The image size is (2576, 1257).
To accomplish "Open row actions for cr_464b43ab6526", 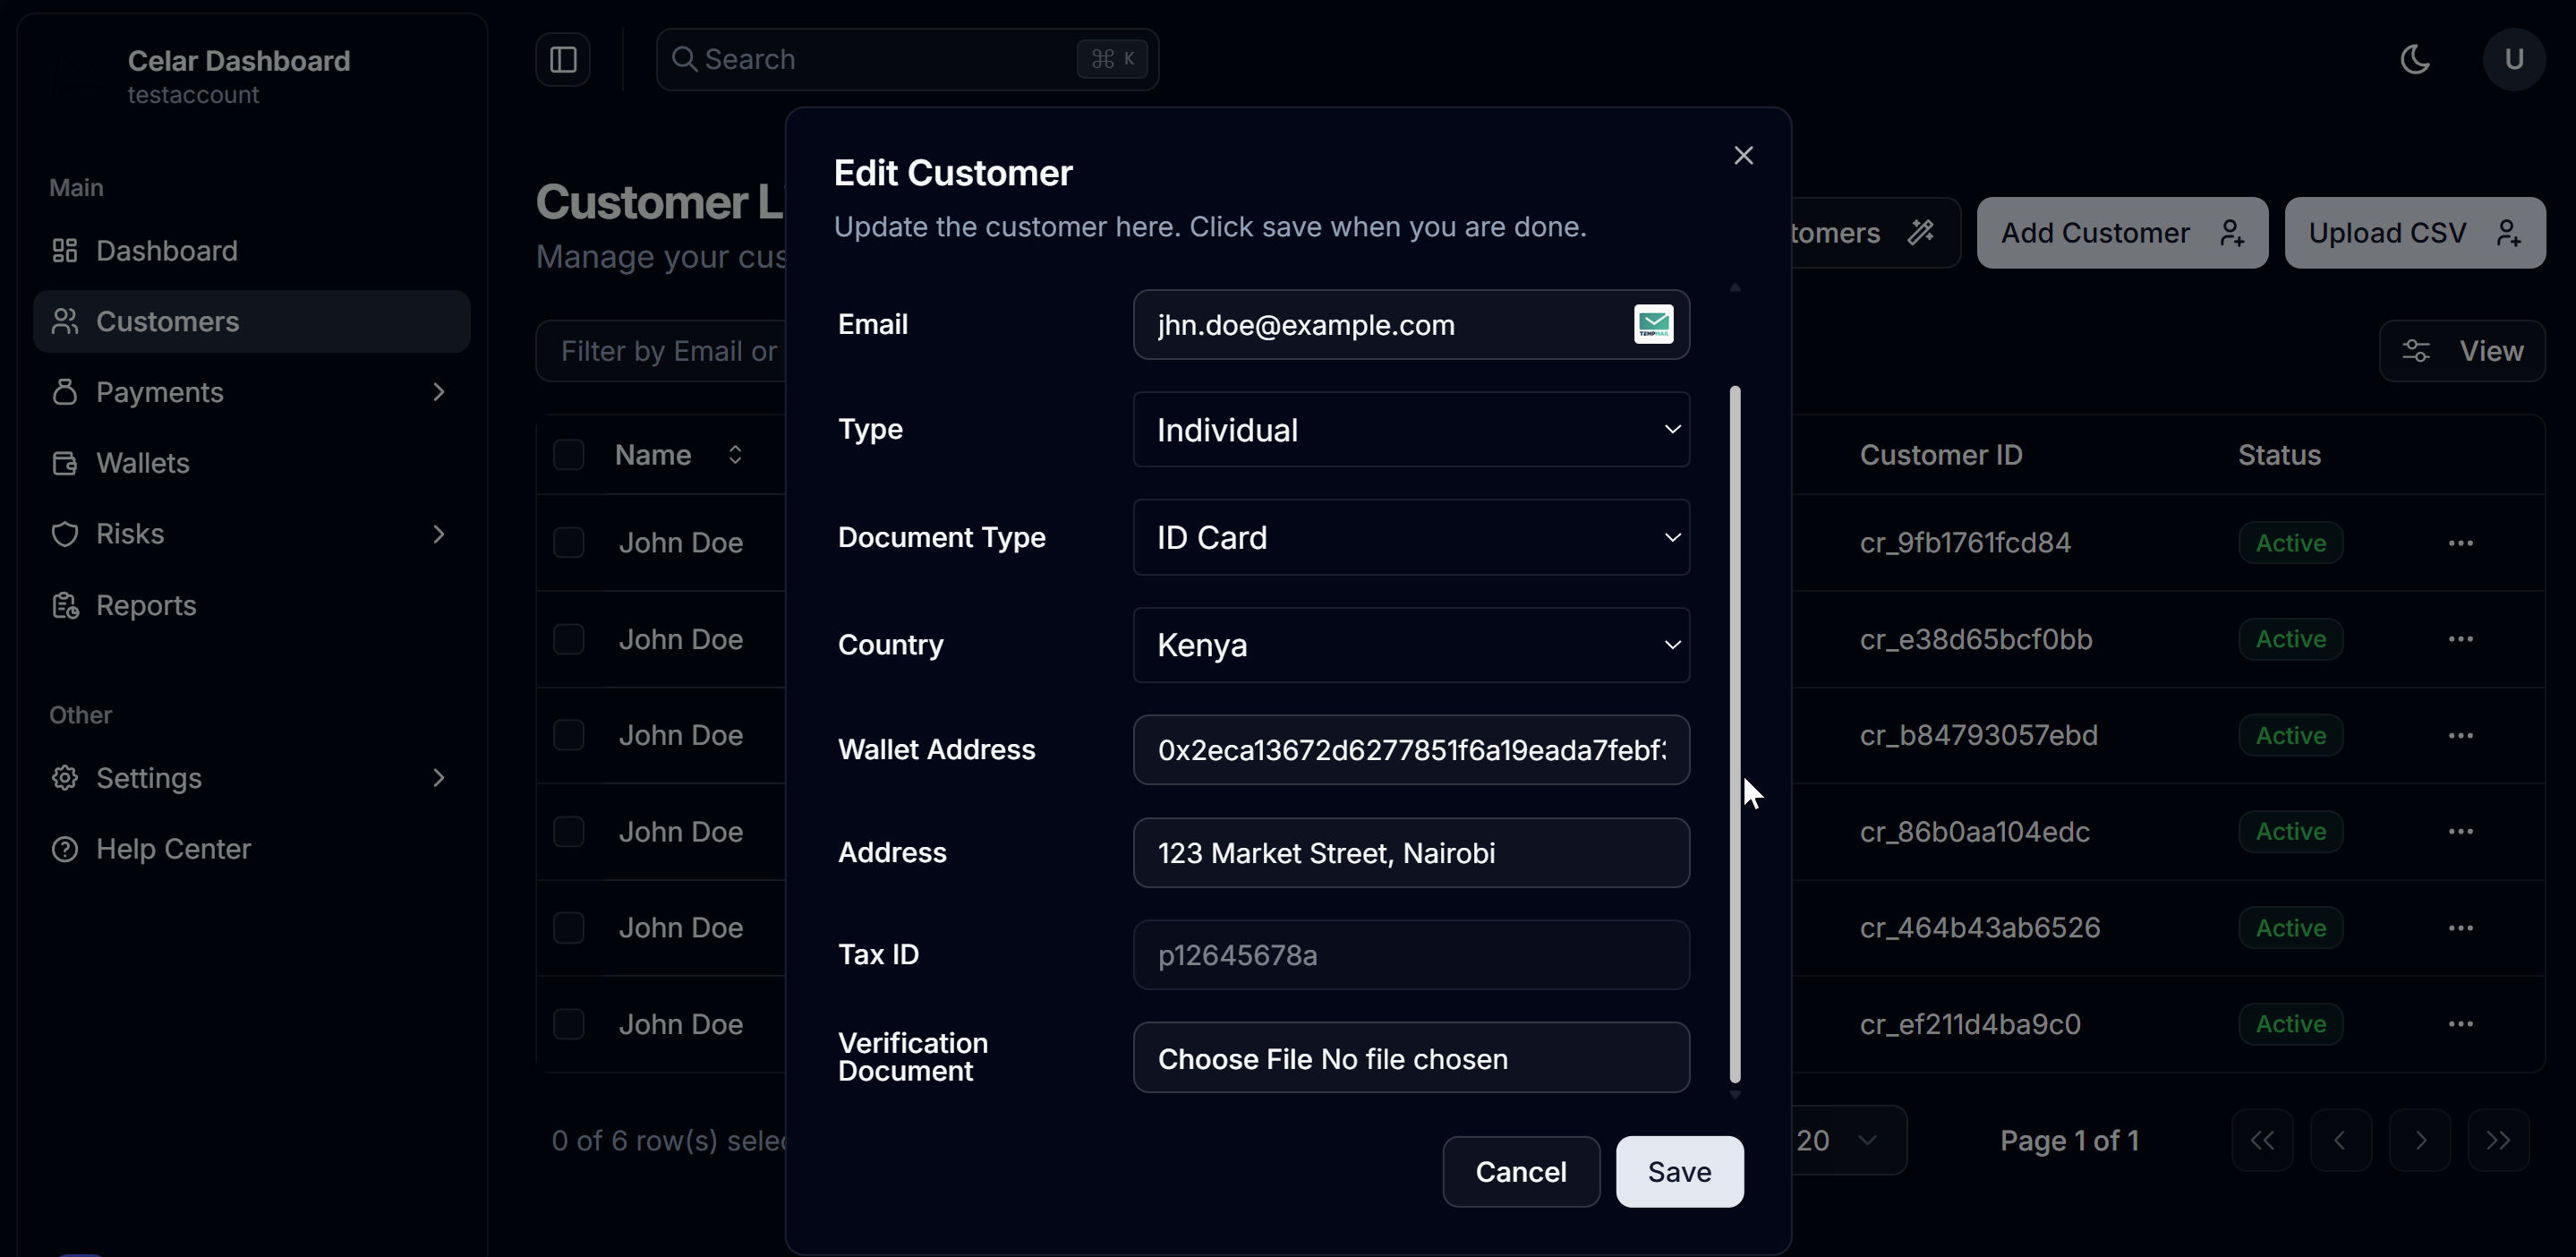I will click(x=2460, y=928).
